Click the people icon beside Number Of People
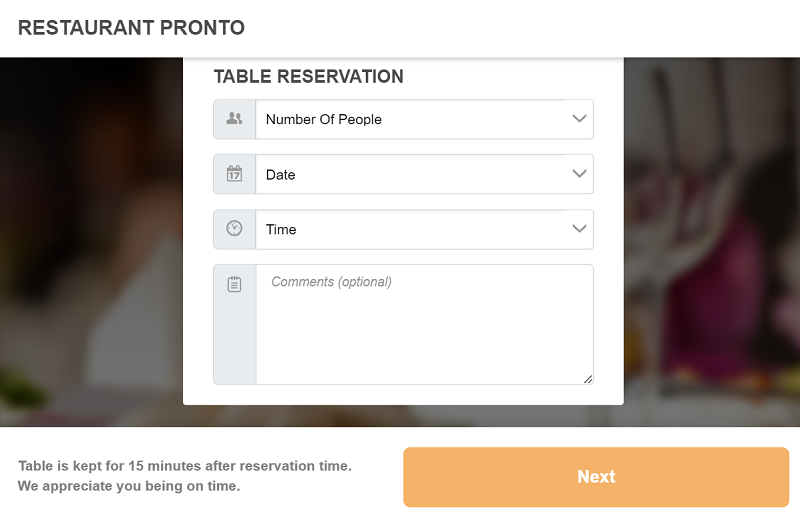Viewport: 800px width, 520px height. click(235, 119)
